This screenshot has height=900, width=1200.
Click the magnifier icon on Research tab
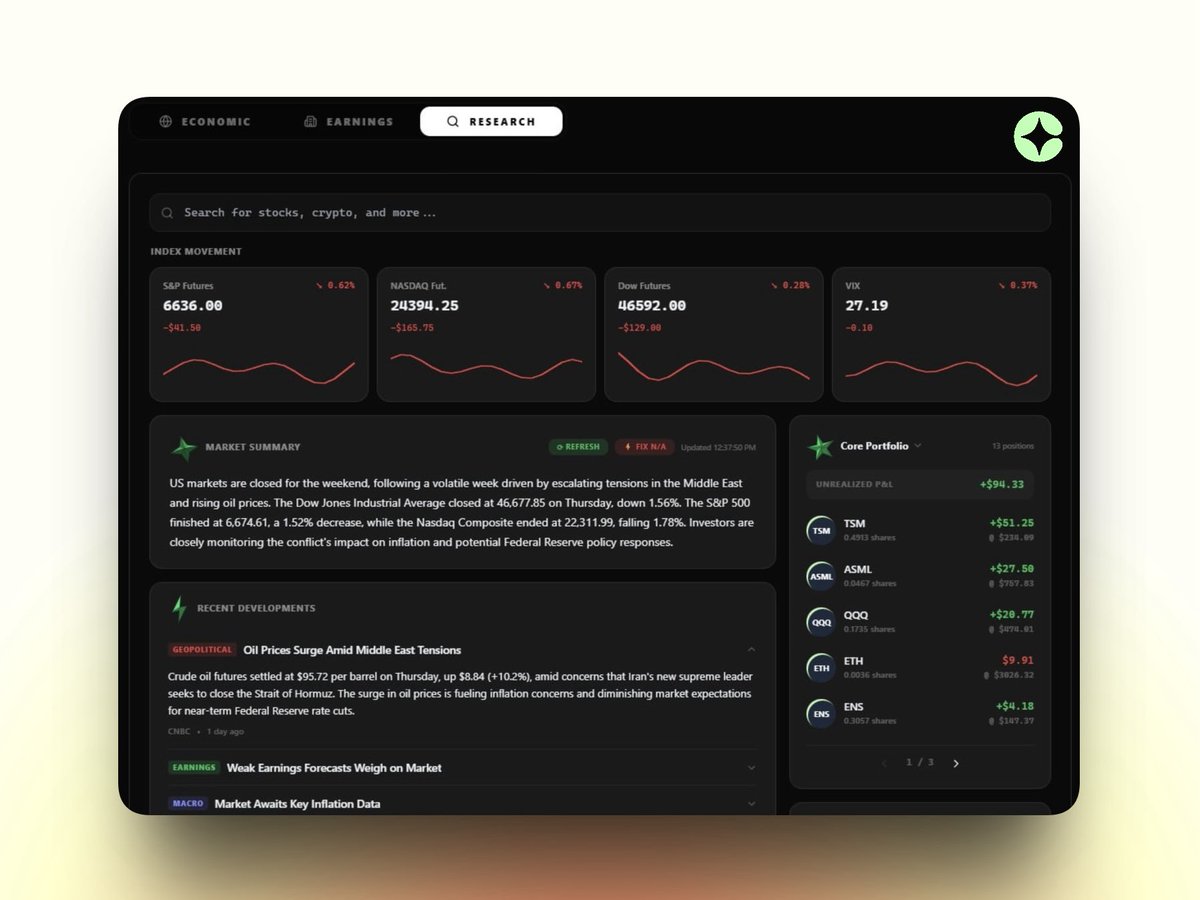tap(453, 122)
